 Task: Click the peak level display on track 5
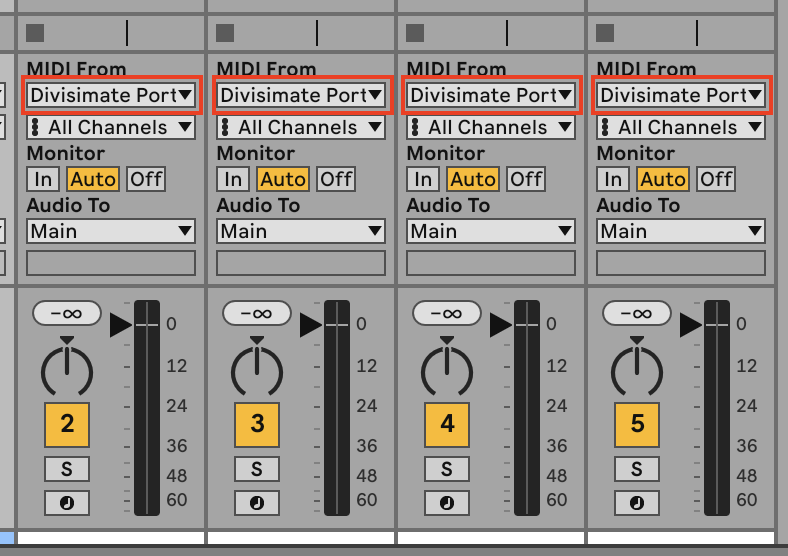point(637,313)
